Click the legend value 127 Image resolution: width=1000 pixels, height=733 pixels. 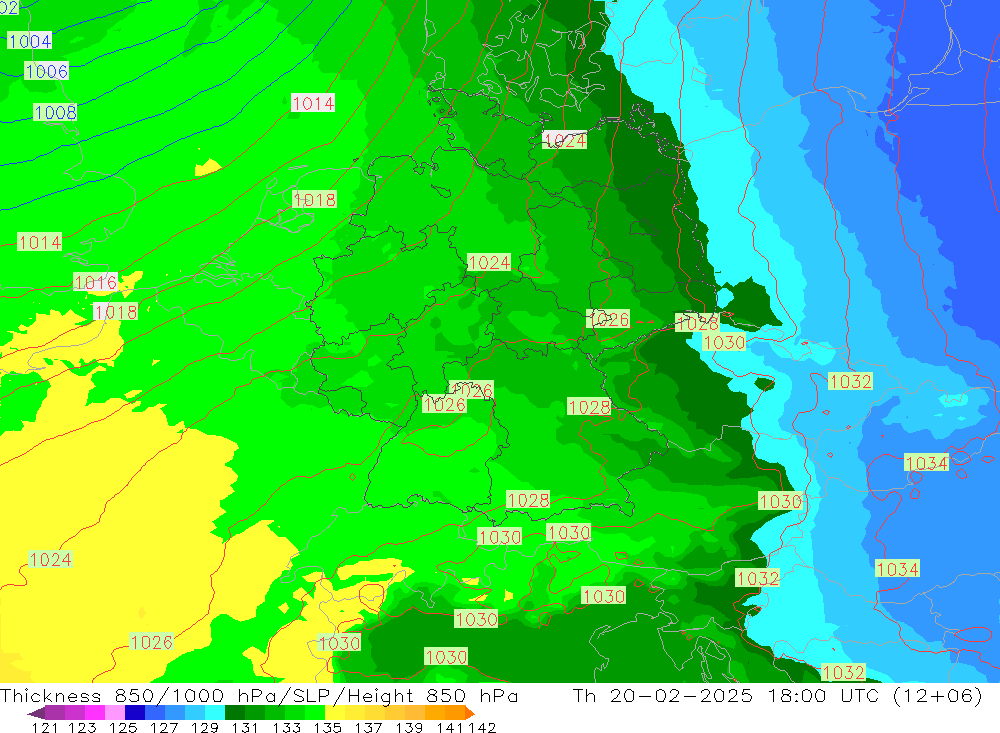click(164, 727)
